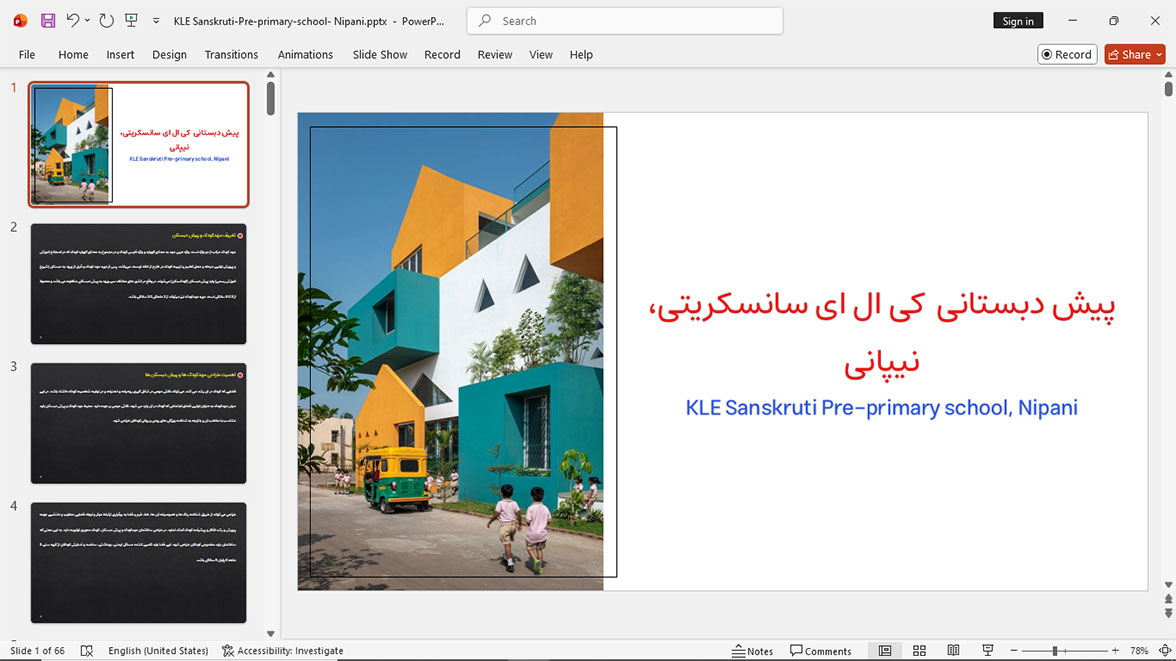Open the Slide Show tab
The image size is (1176, 661).
pyautogui.click(x=380, y=55)
